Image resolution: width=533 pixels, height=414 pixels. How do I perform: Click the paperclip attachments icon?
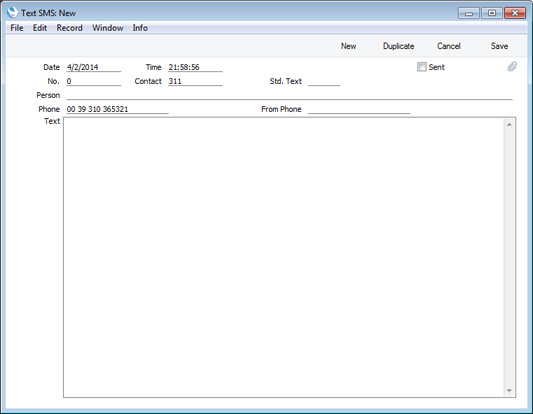click(x=512, y=67)
